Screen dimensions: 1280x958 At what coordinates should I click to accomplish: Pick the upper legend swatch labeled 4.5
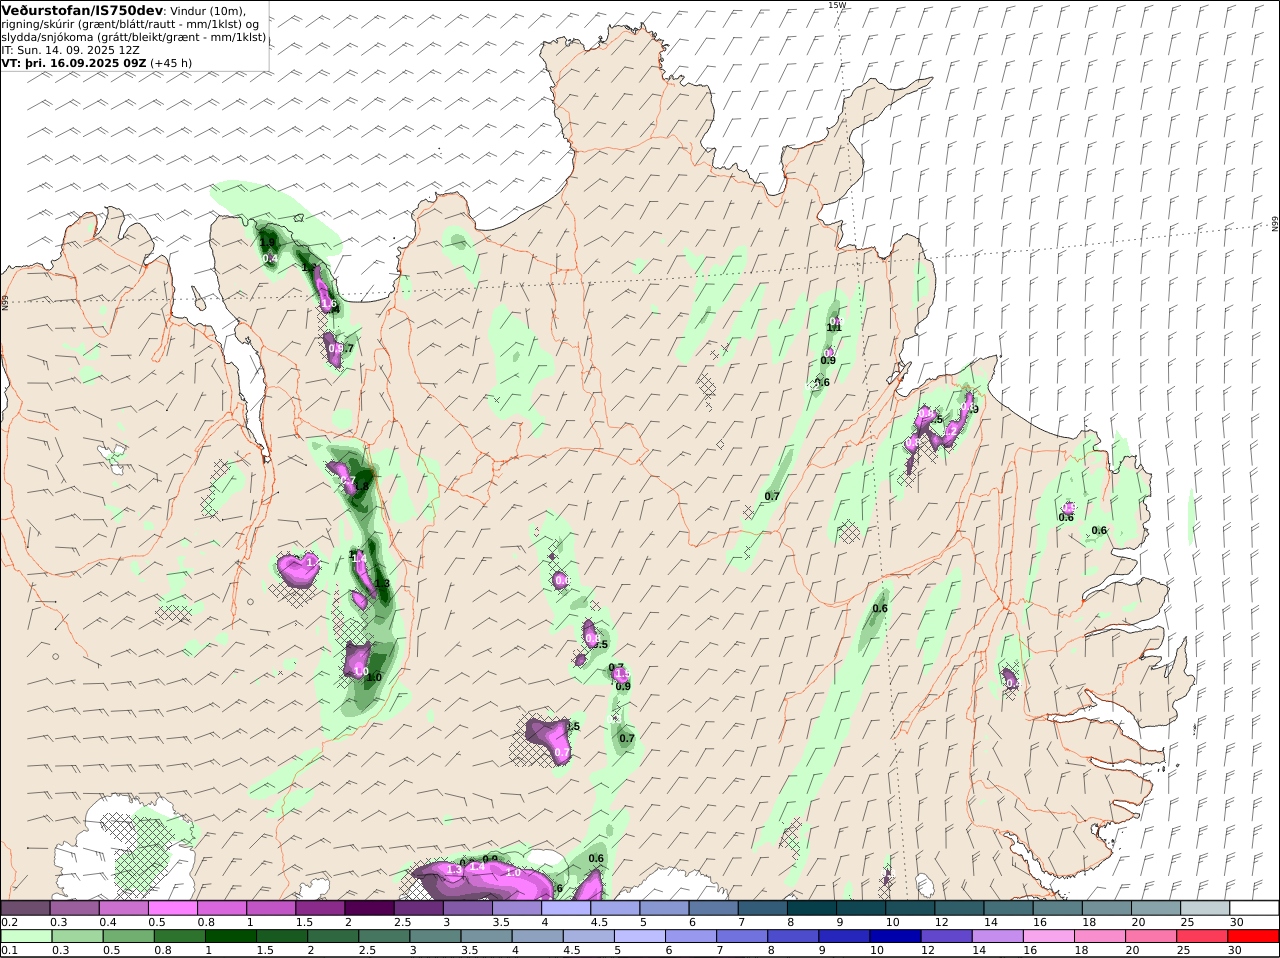(615, 908)
